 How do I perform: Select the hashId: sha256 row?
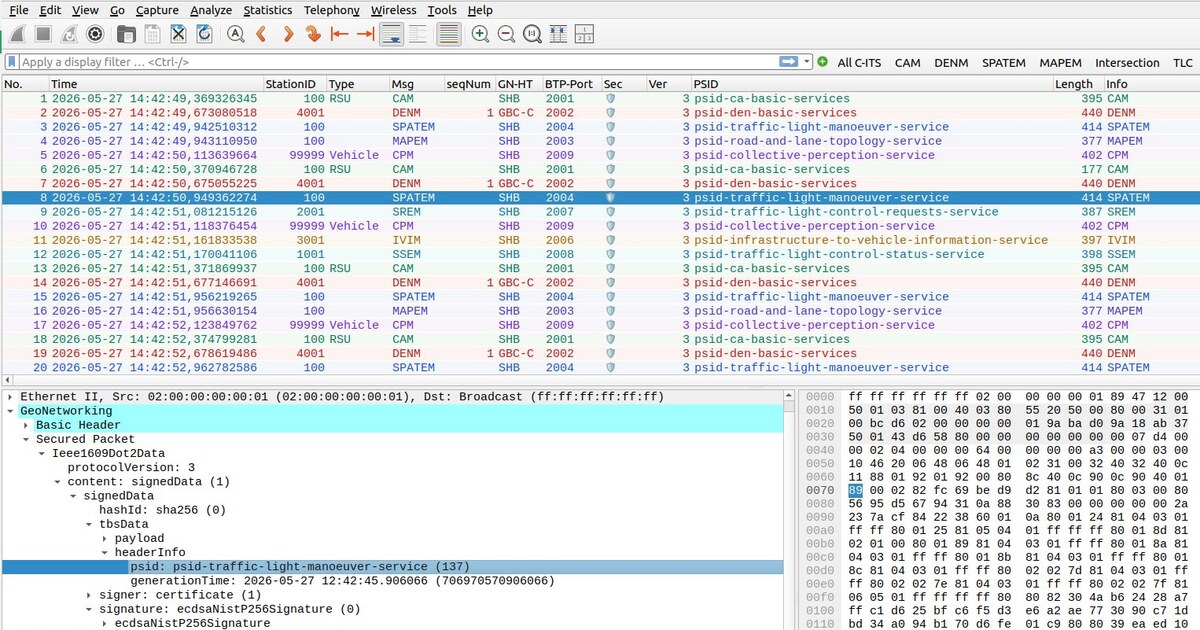393,510
